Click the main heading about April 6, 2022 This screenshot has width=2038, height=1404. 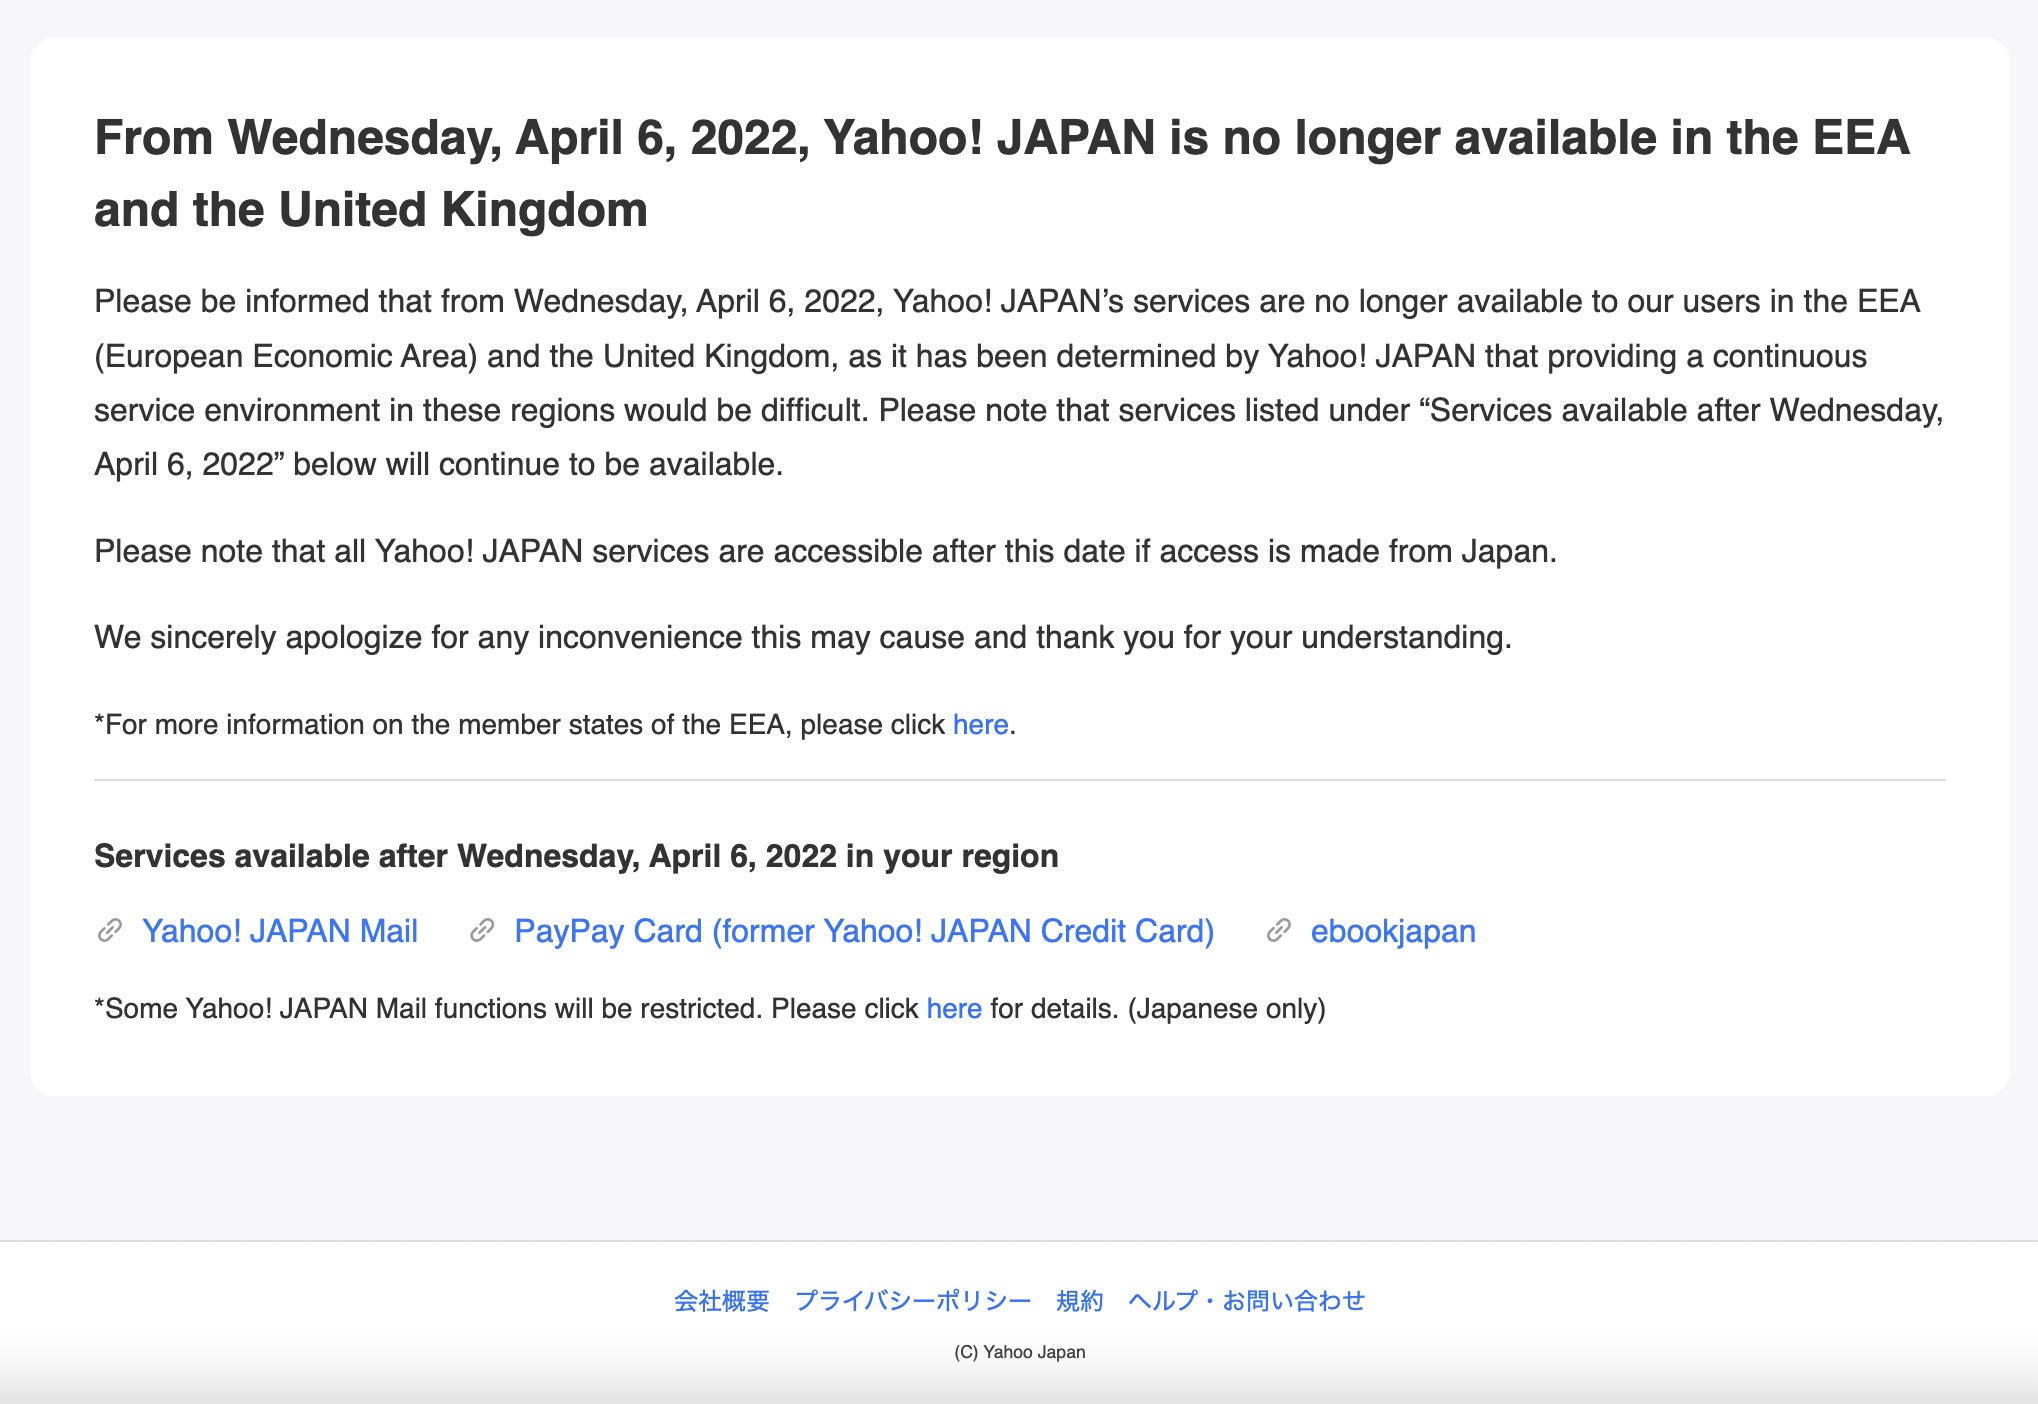(x=1002, y=174)
